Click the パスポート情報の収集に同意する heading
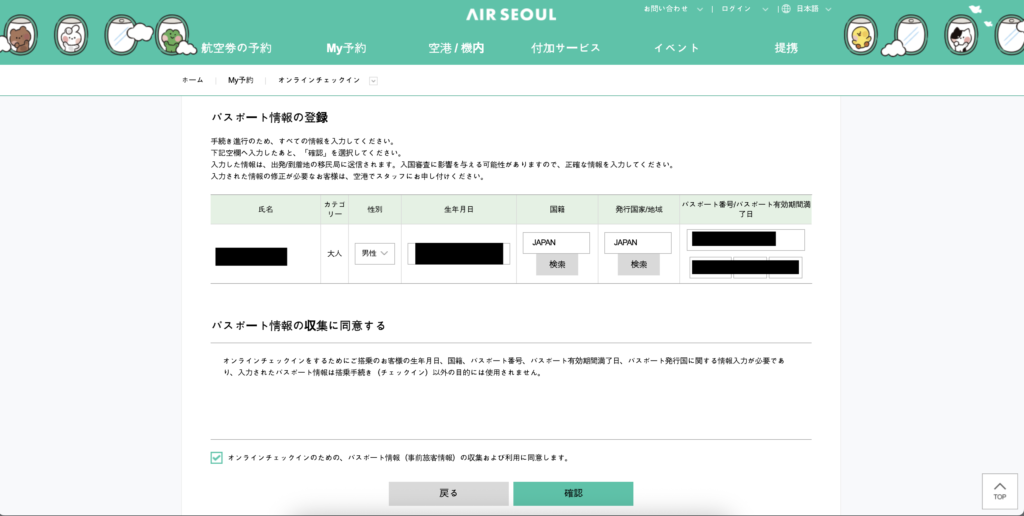Image resolution: width=1024 pixels, height=516 pixels. click(x=298, y=325)
